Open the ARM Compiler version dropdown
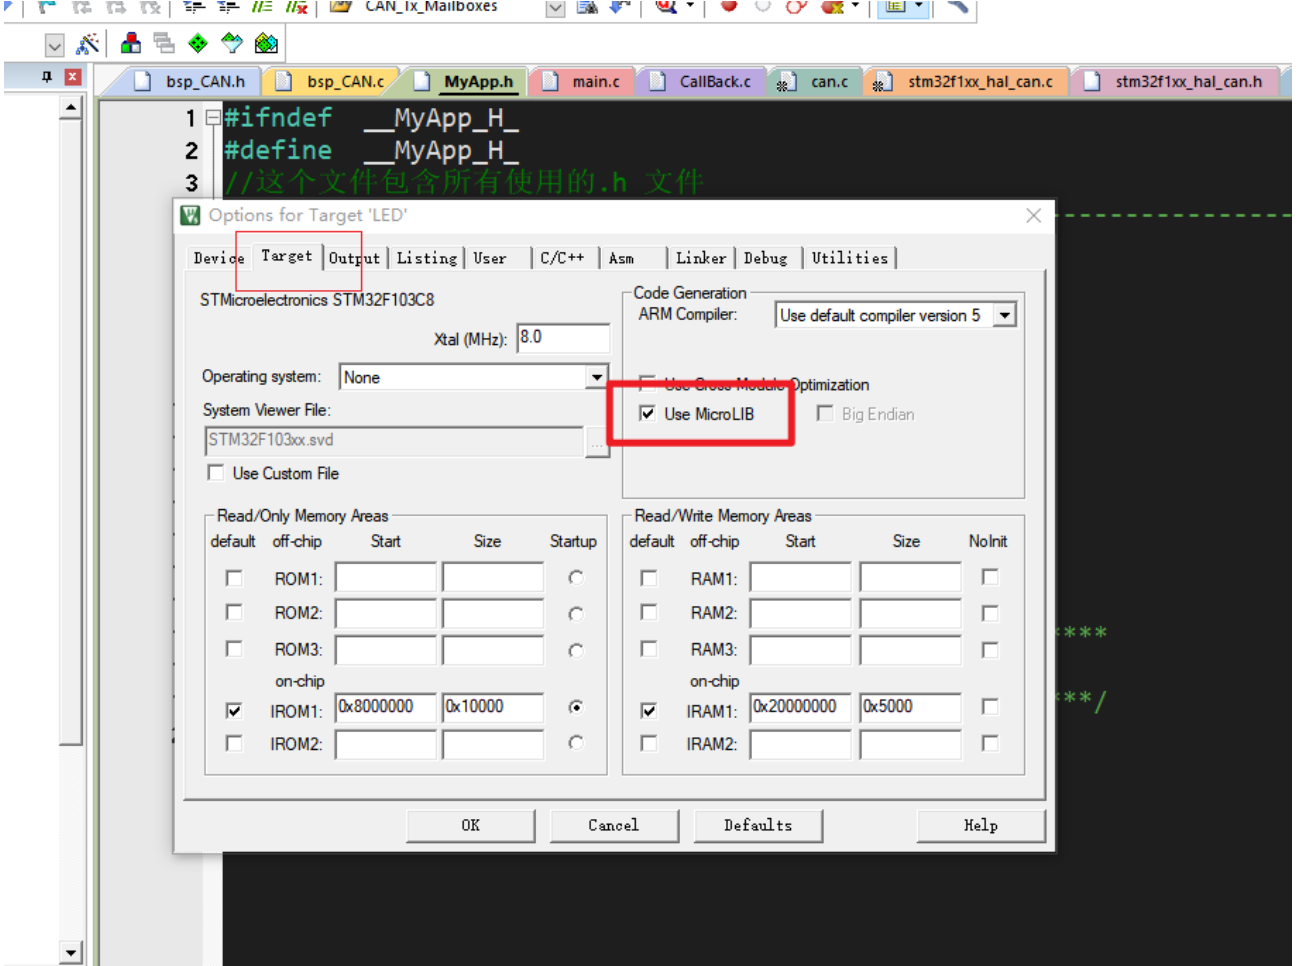This screenshot has height=966, width=1300. 1005,316
